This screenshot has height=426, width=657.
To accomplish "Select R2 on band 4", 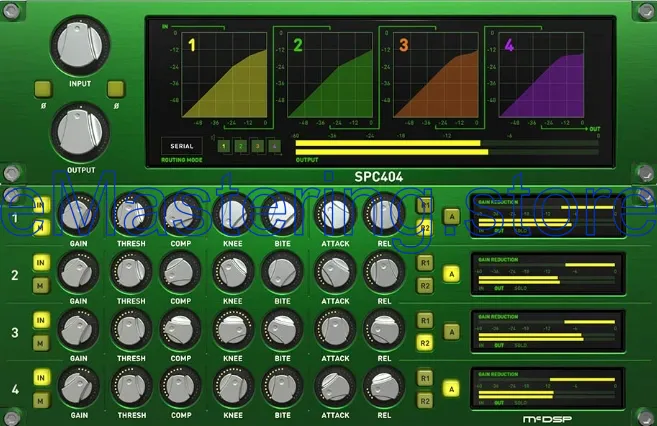I will (425, 401).
